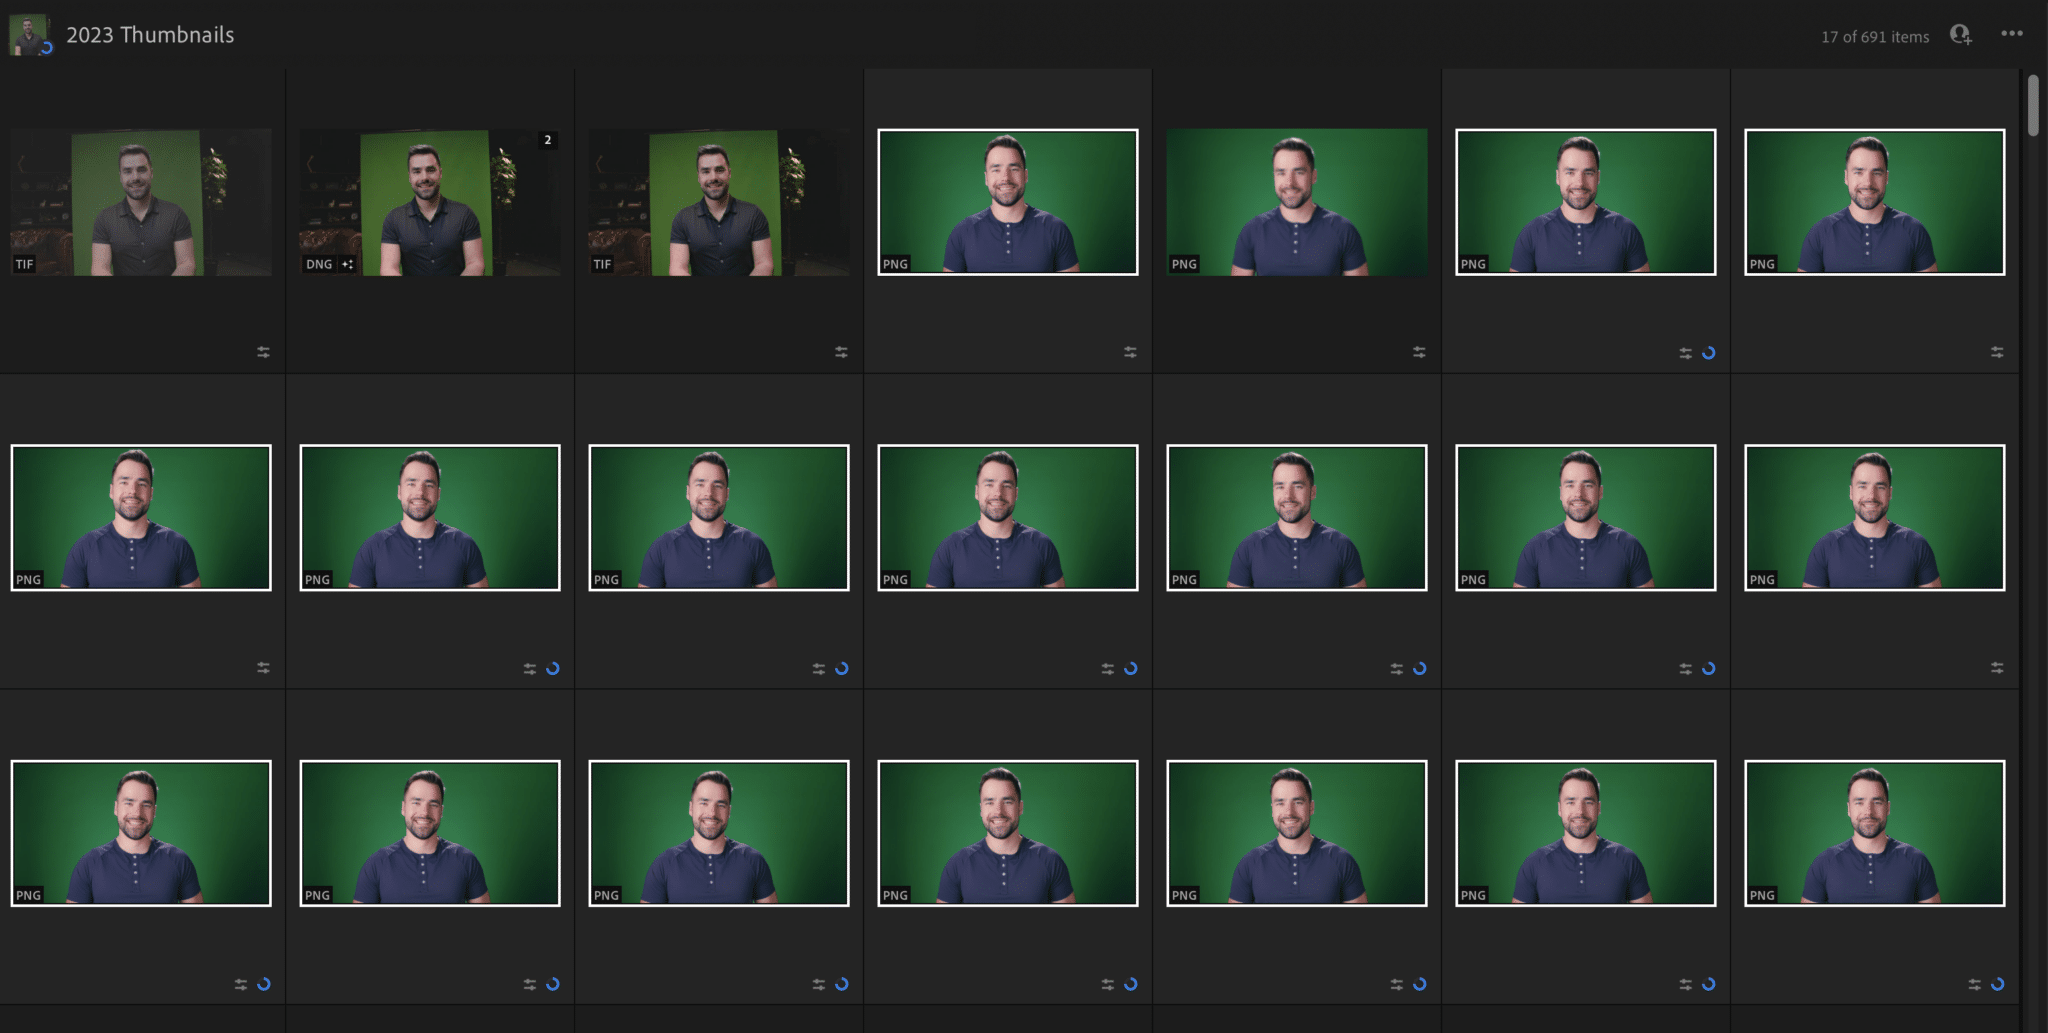Expand the photo stack showing badge "2"

pos(547,140)
